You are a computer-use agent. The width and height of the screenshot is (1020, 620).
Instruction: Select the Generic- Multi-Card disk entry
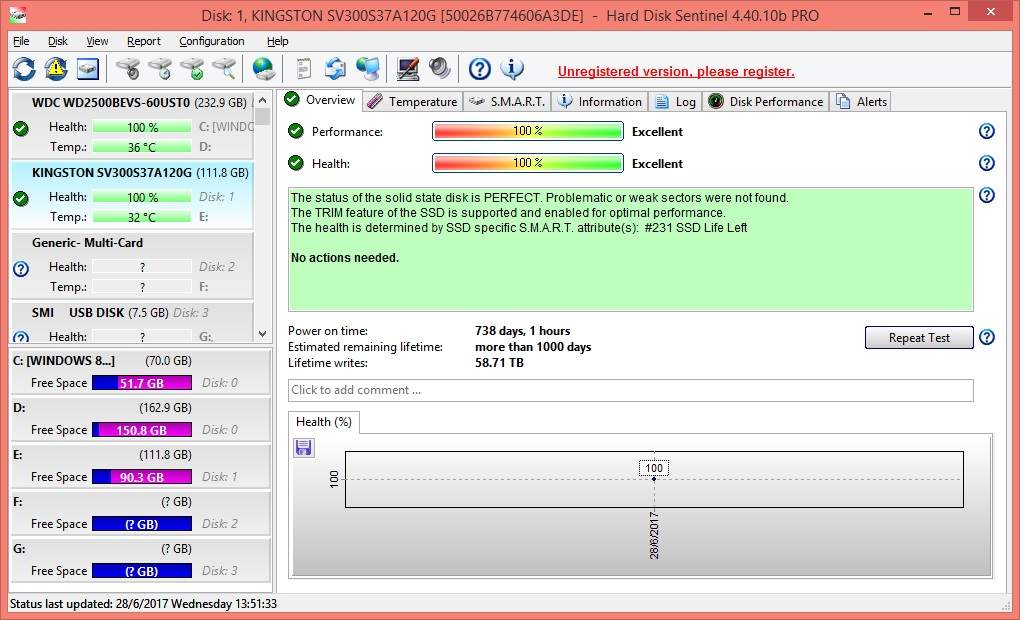[87, 243]
